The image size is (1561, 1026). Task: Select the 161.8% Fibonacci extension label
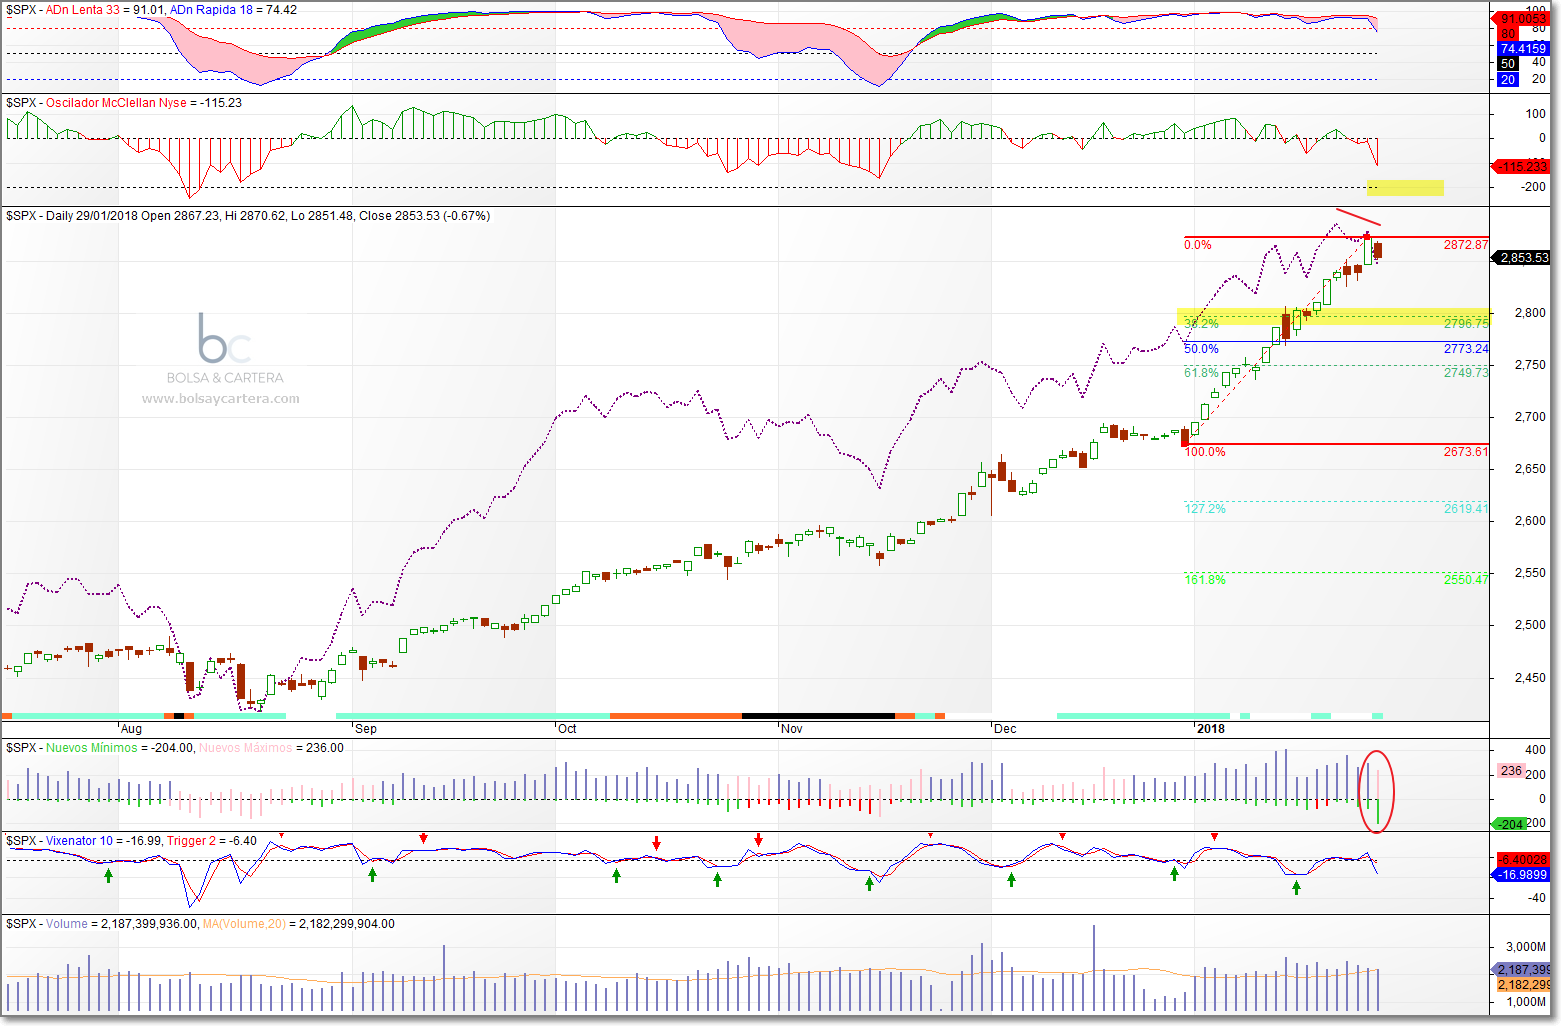tap(1204, 580)
